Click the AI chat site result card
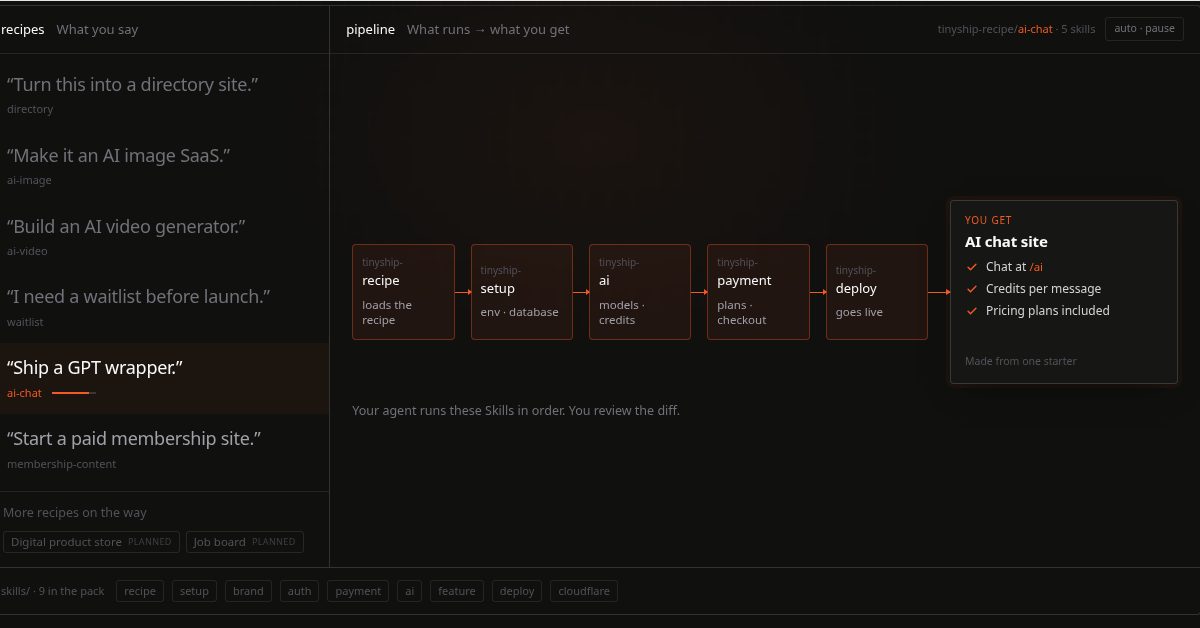The height and width of the screenshot is (628, 1200). pyautogui.click(x=1064, y=292)
